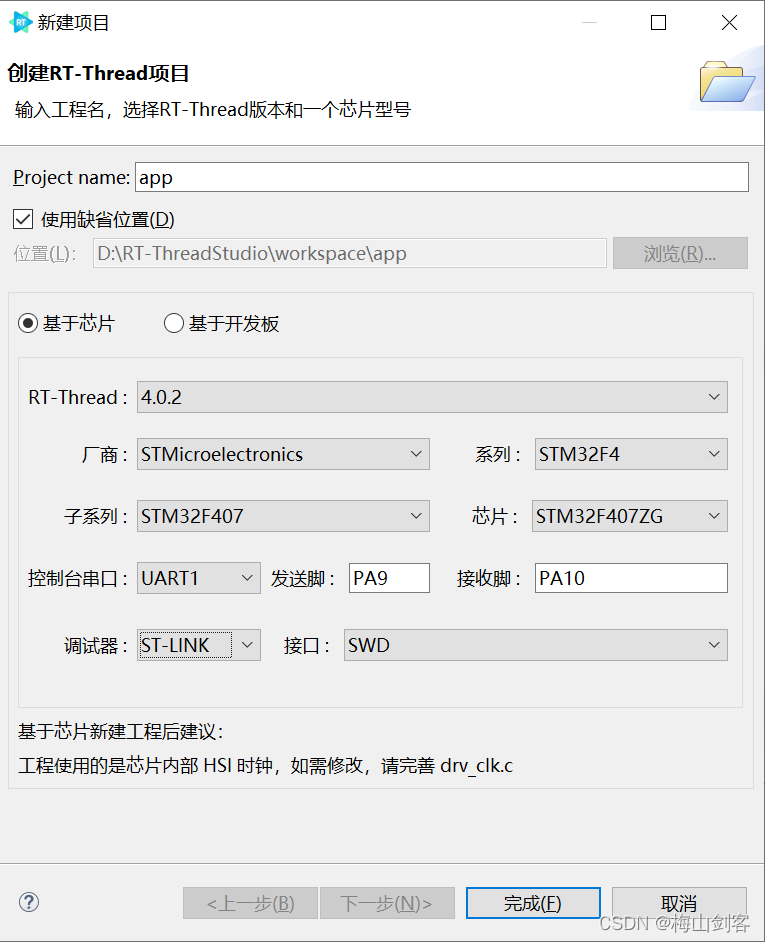Open the 子系列 STM32F407 dropdown
This screenshot has width=765, height=942.
(283, 516)
